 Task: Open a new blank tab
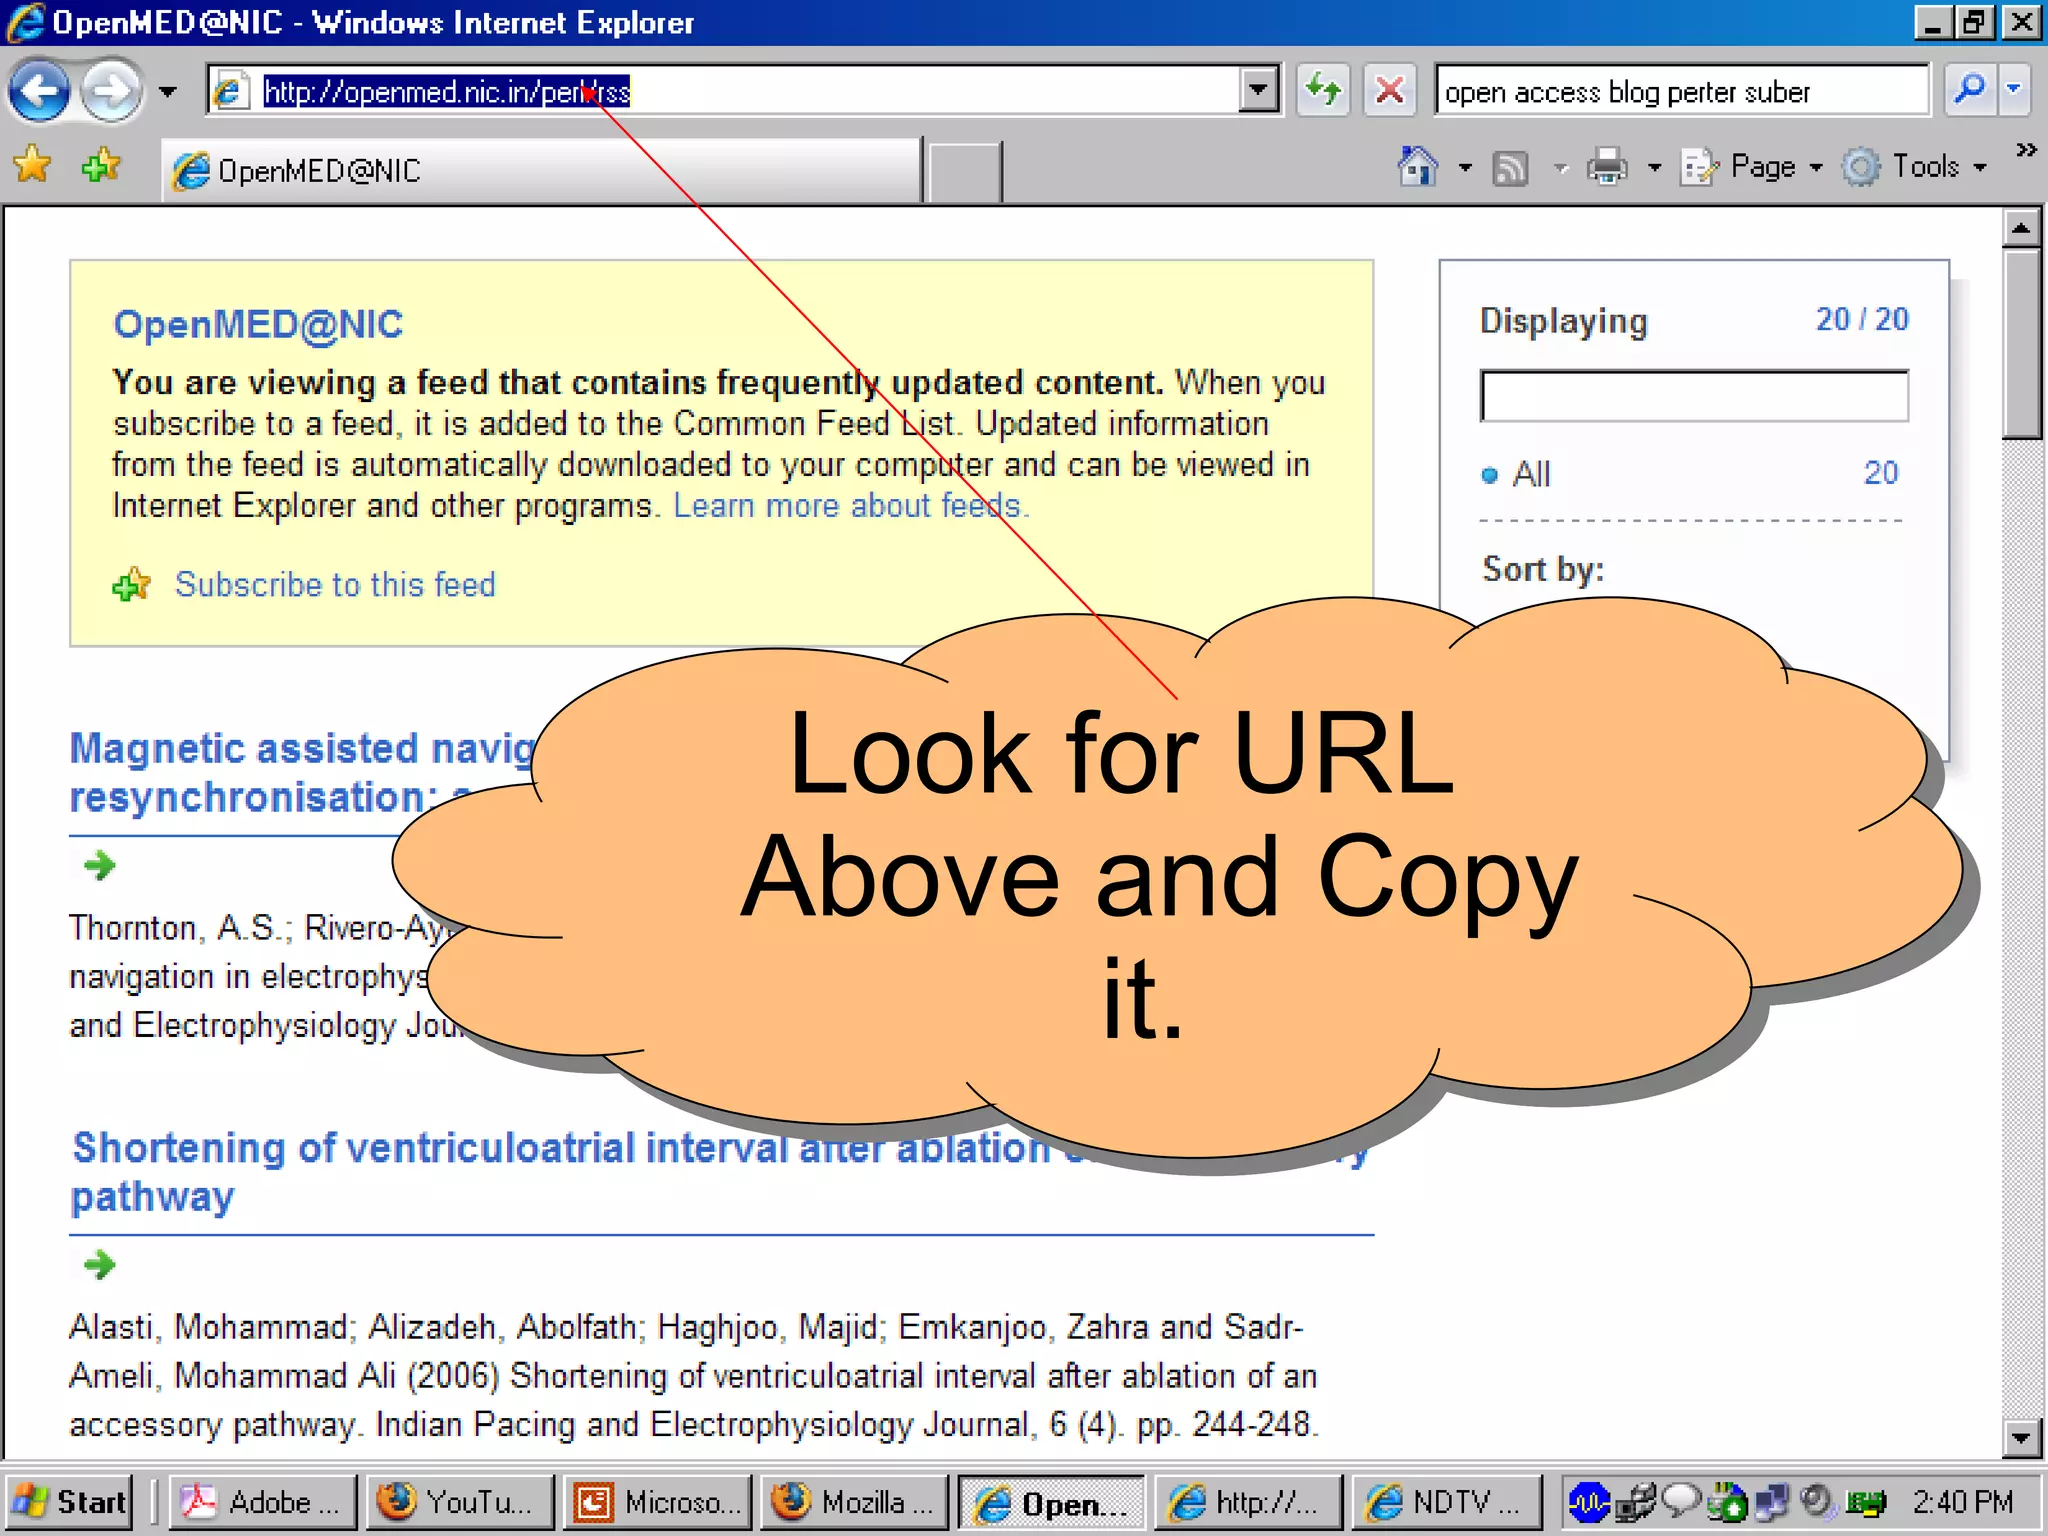[964, 172]
